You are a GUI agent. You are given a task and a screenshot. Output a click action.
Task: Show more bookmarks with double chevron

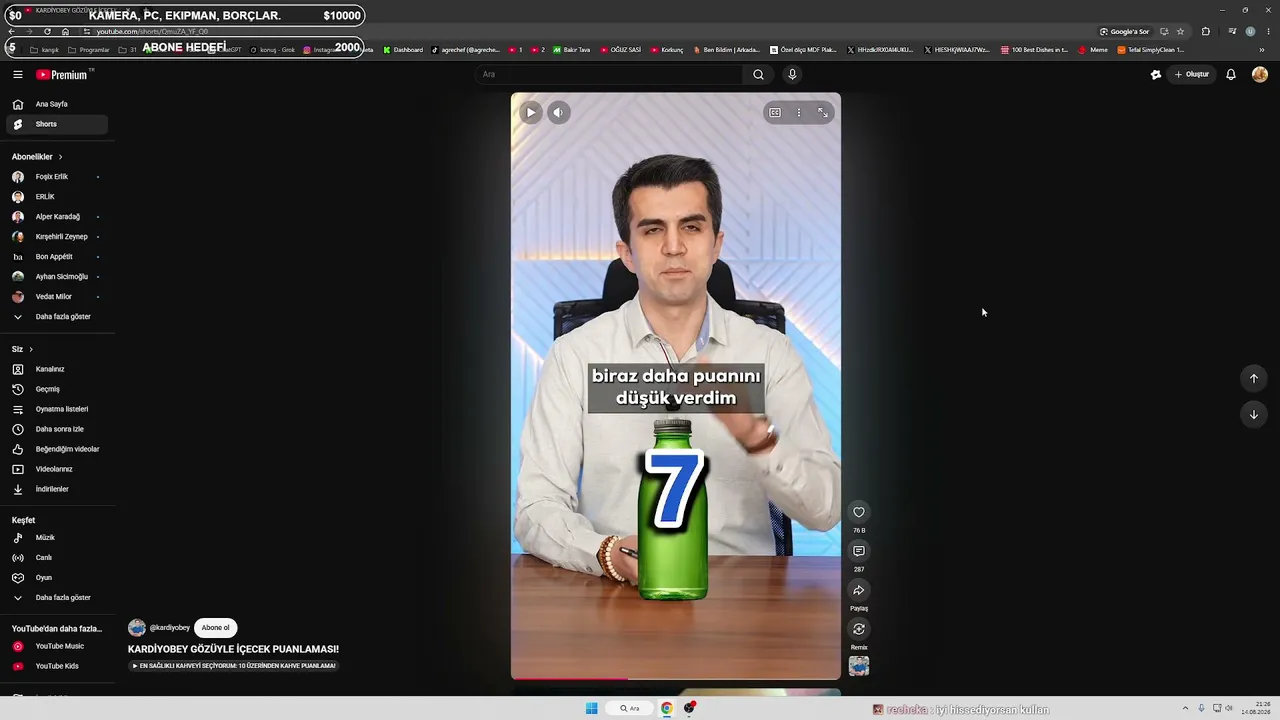(x=1262, y=50)
